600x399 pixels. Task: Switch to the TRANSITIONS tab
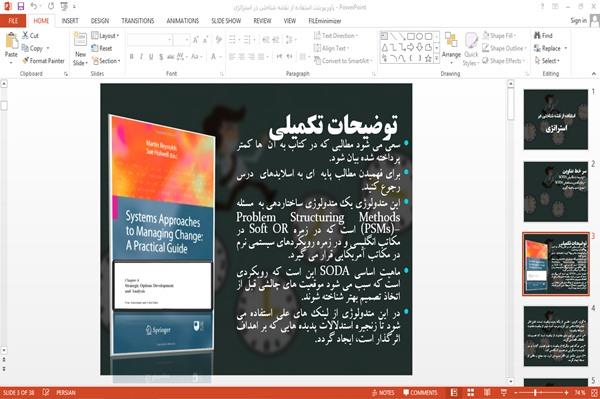tap(138, 21)
